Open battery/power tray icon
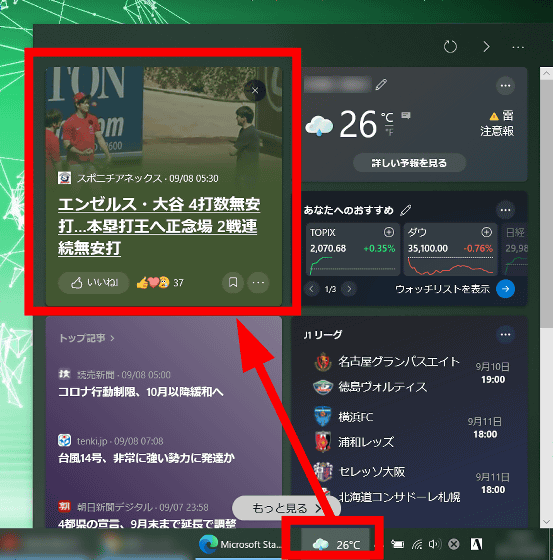 397,544
